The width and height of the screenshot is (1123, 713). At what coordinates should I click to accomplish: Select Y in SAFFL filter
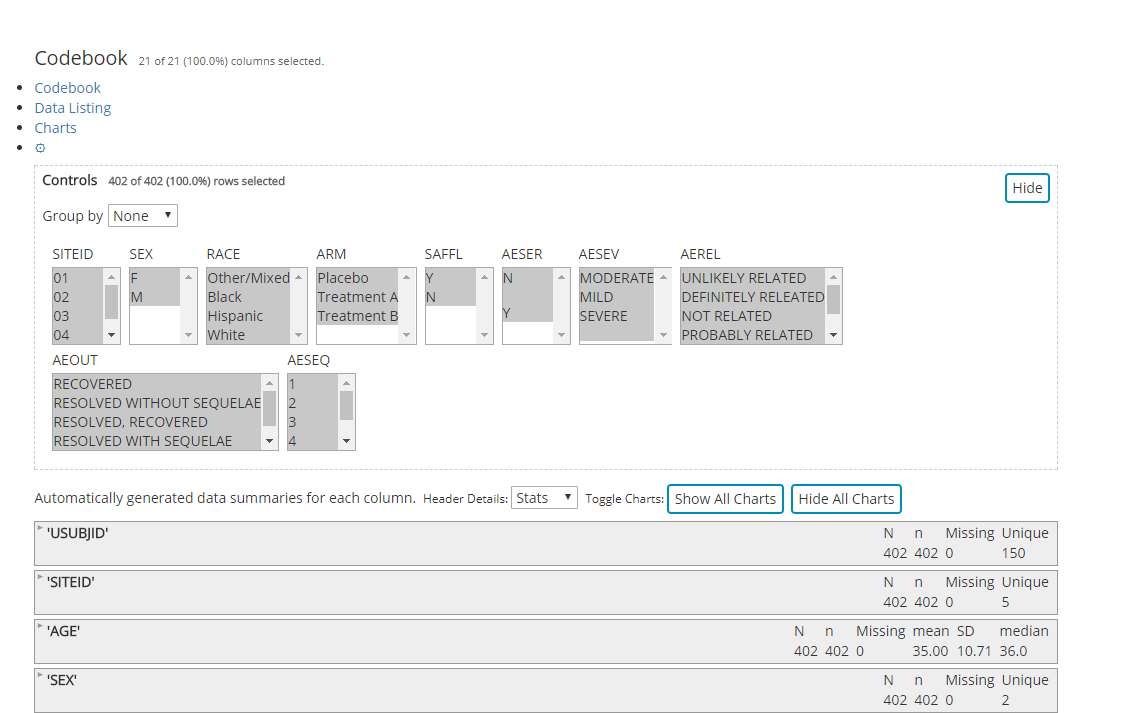450,278
